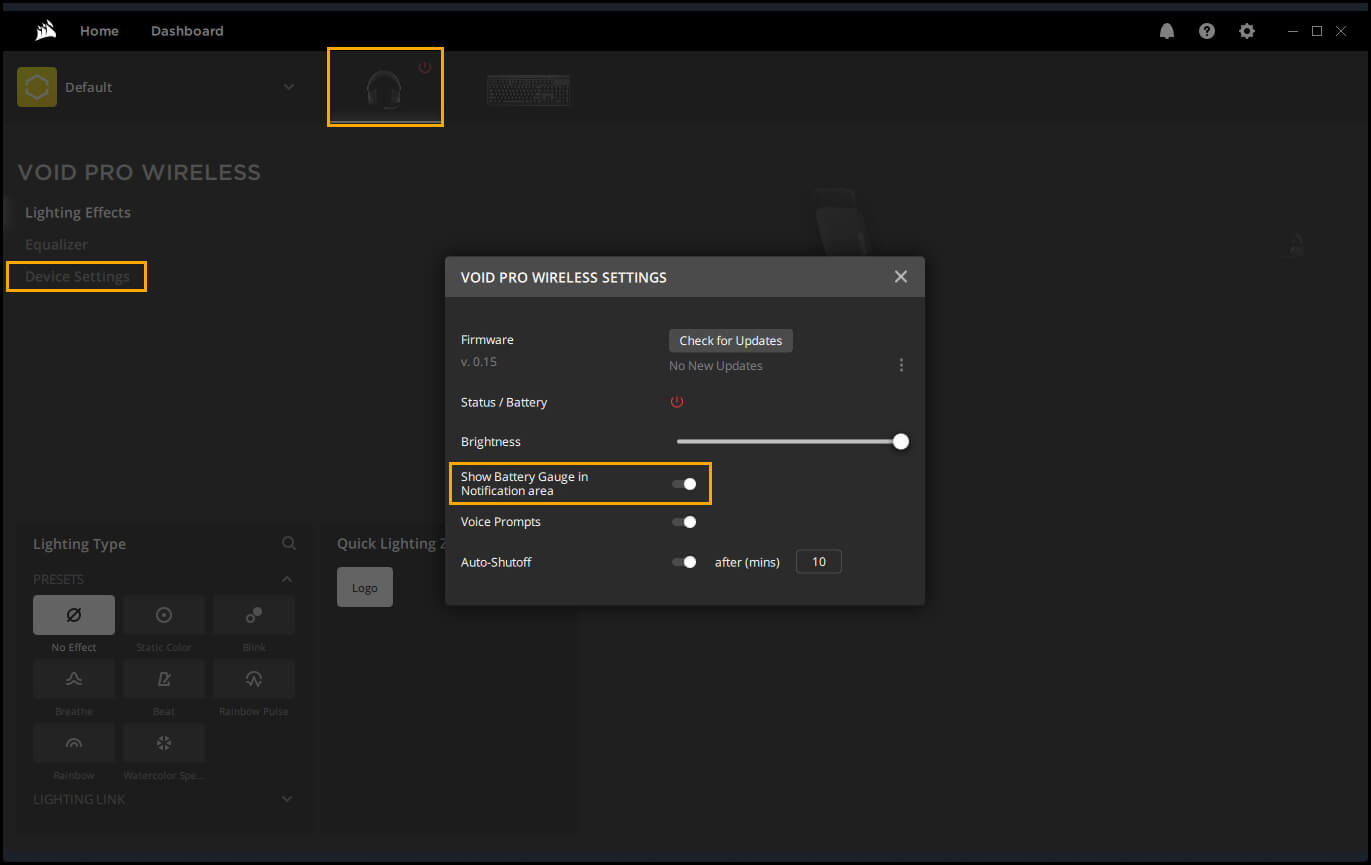
Task: Open Lighting Effects section
Action: click(x=78, y=212)
